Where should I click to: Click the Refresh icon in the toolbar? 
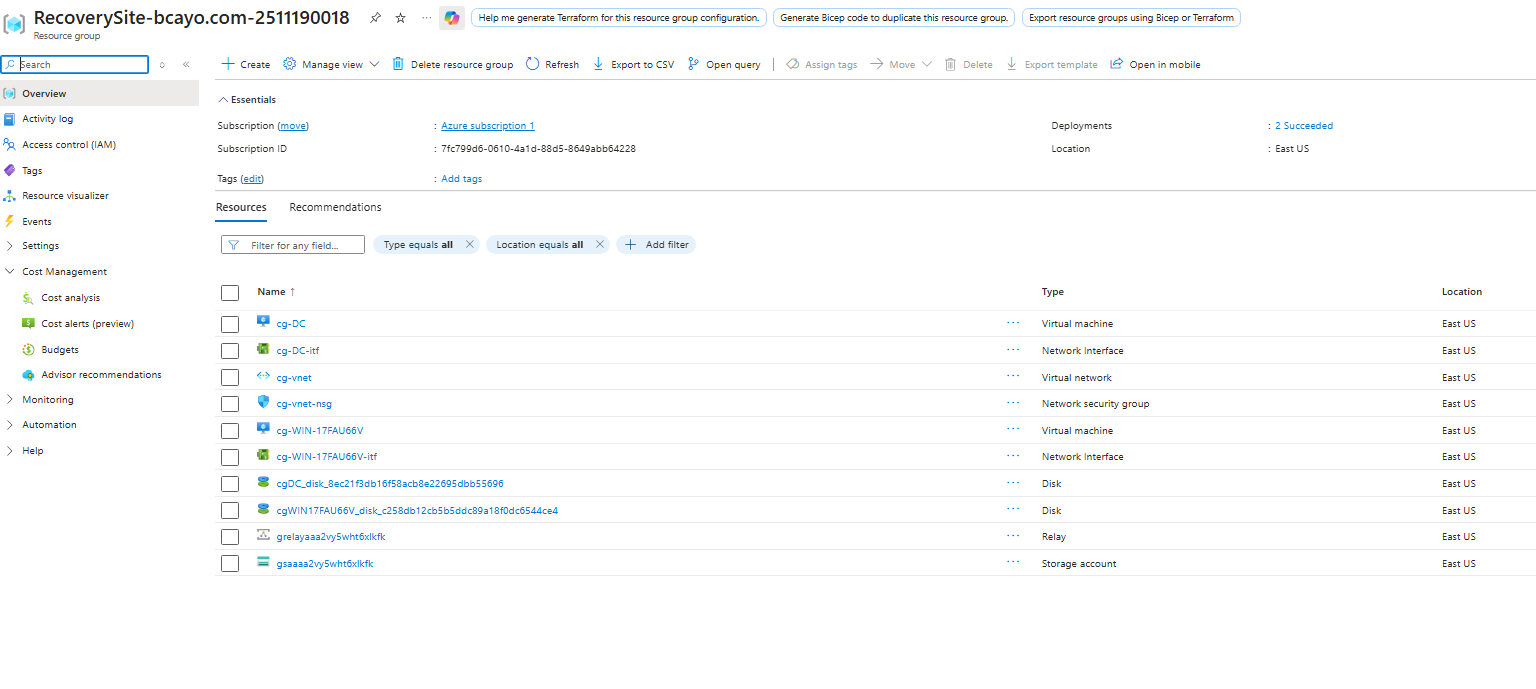532,64
